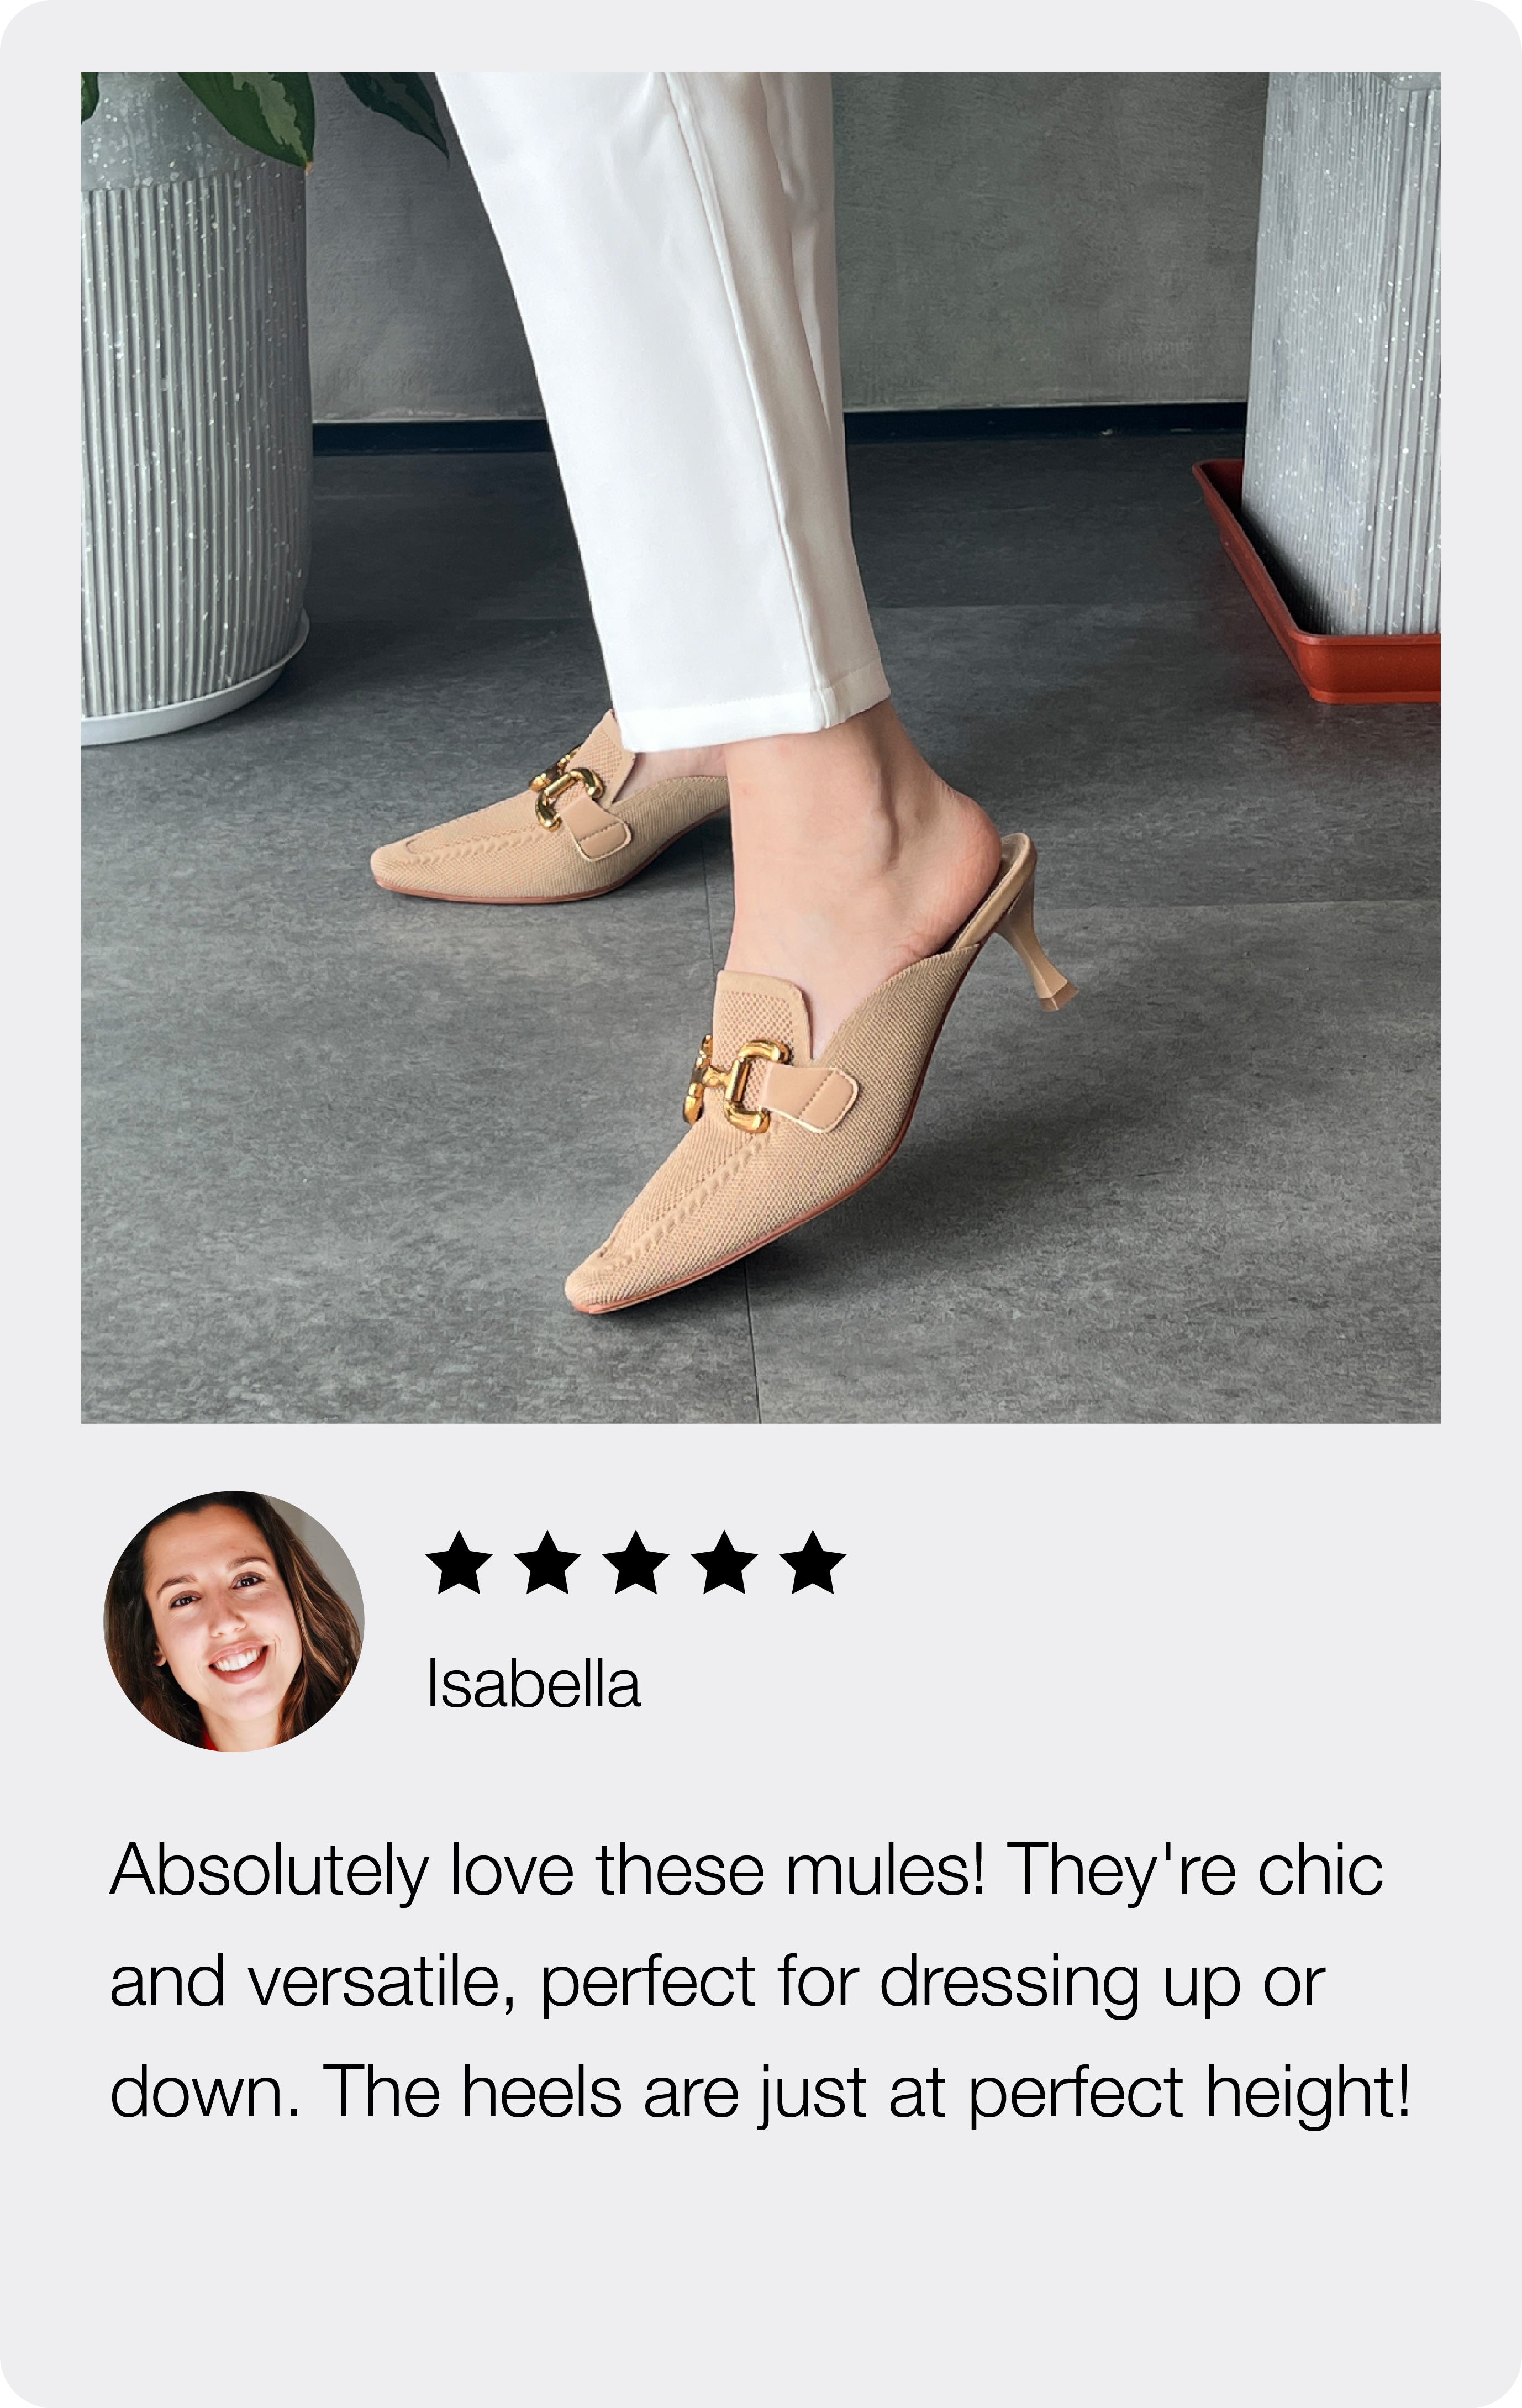Click the first rating star
This screenshot has width=1522, height=2408.
point(459,1562)
